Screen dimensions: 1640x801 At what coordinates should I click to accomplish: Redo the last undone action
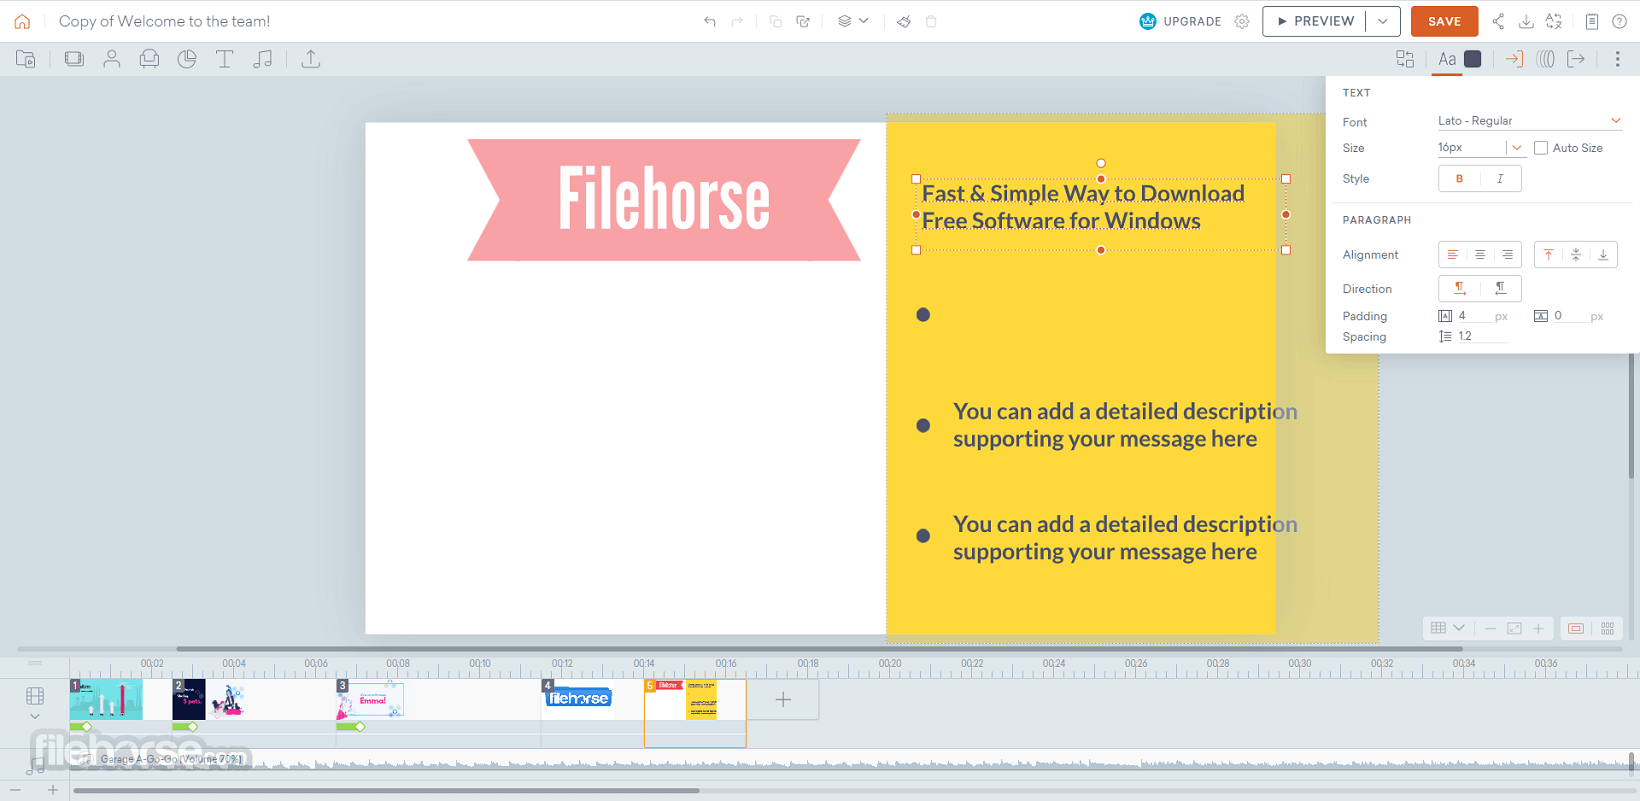click(x=737, y=21)
